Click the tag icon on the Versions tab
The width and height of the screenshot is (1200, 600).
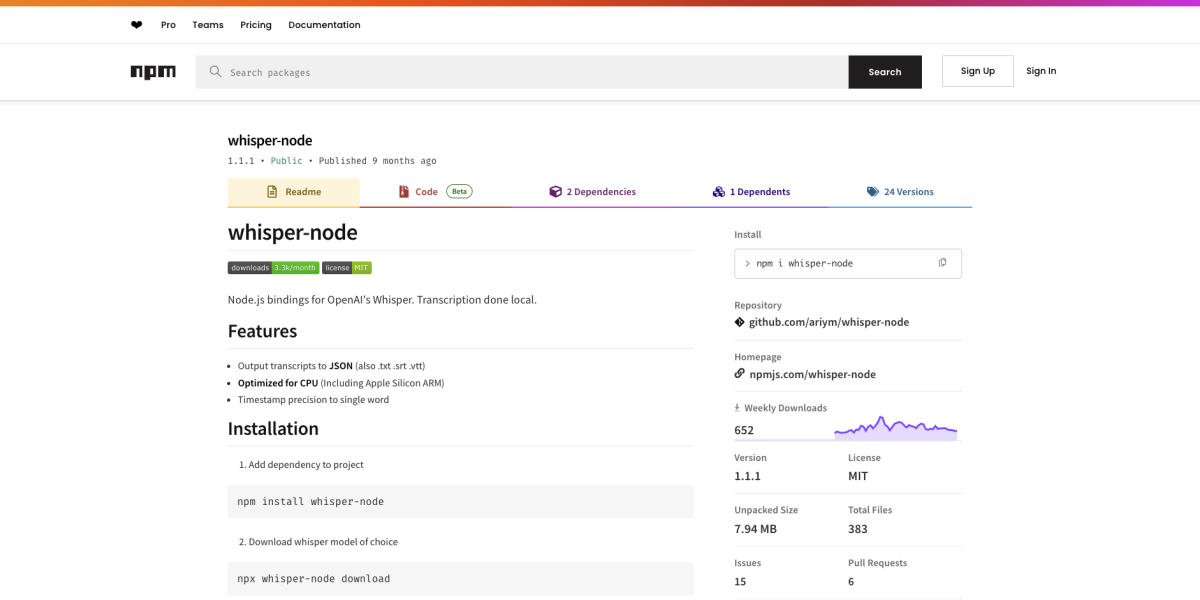pos(871,191)
